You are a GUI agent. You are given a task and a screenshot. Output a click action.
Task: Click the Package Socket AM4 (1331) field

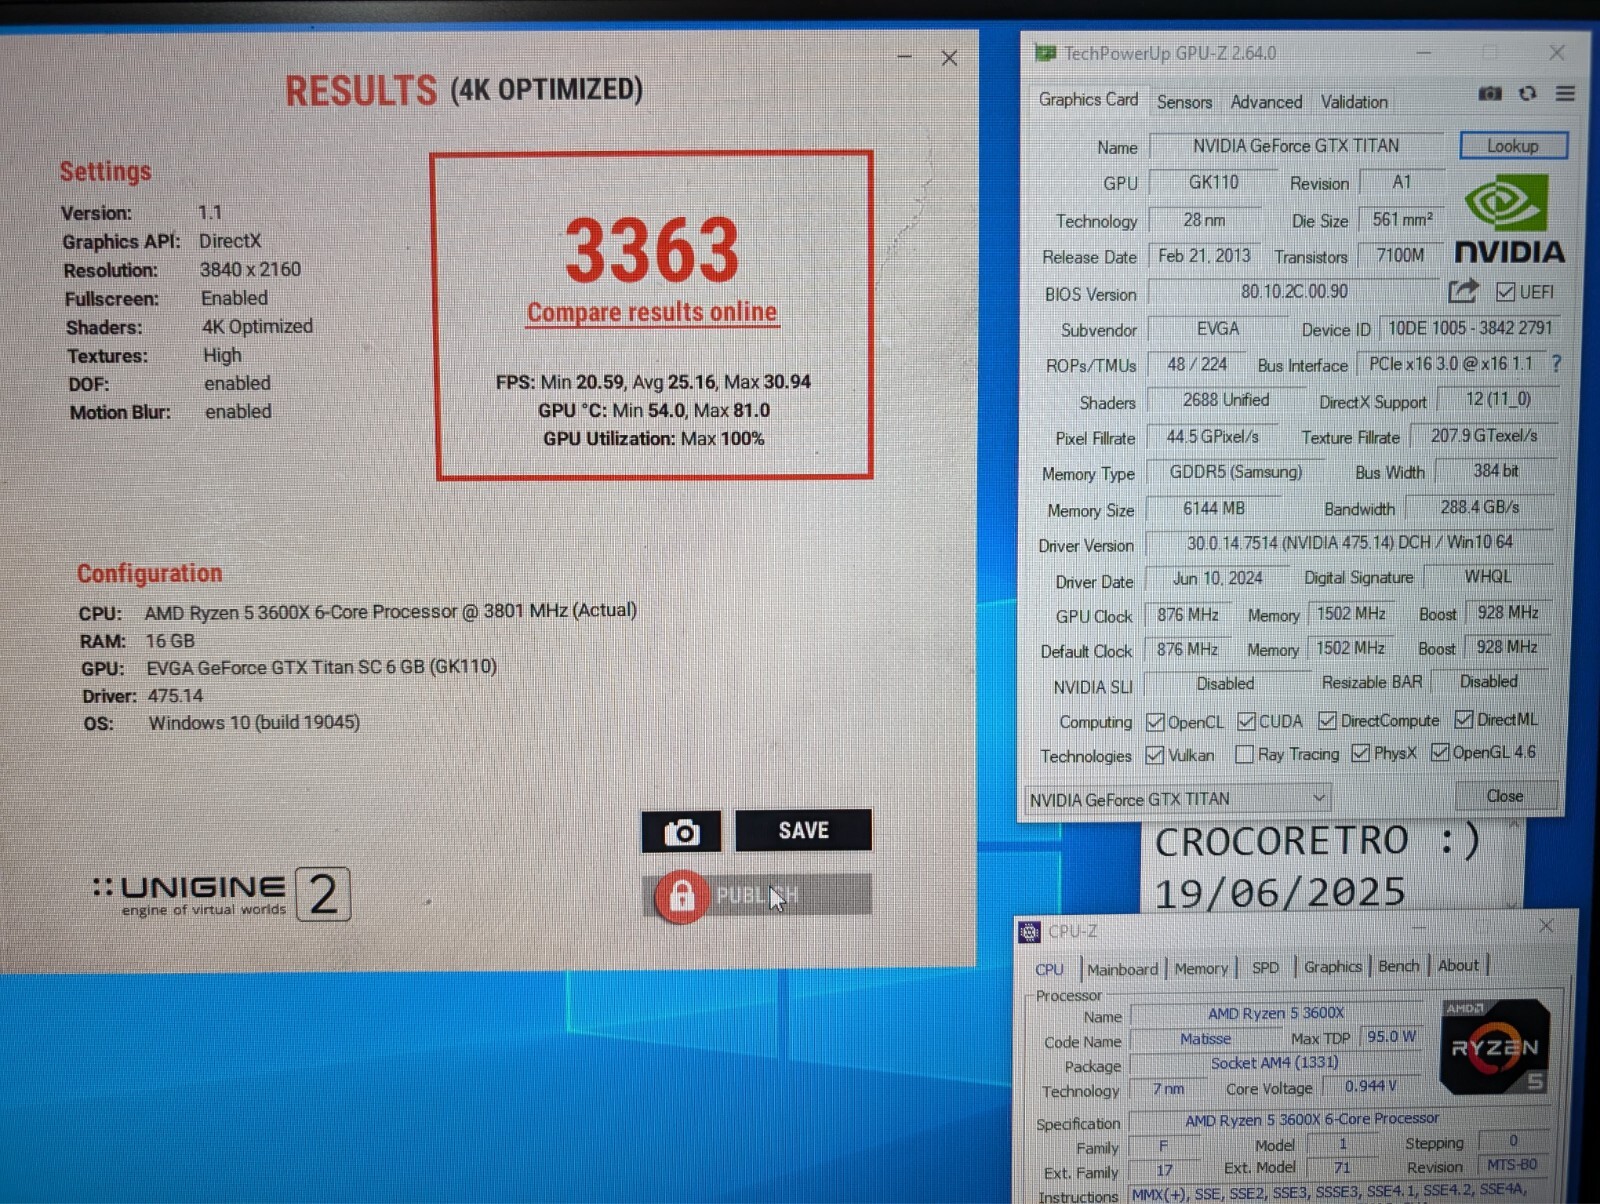click(1274, 1063)
